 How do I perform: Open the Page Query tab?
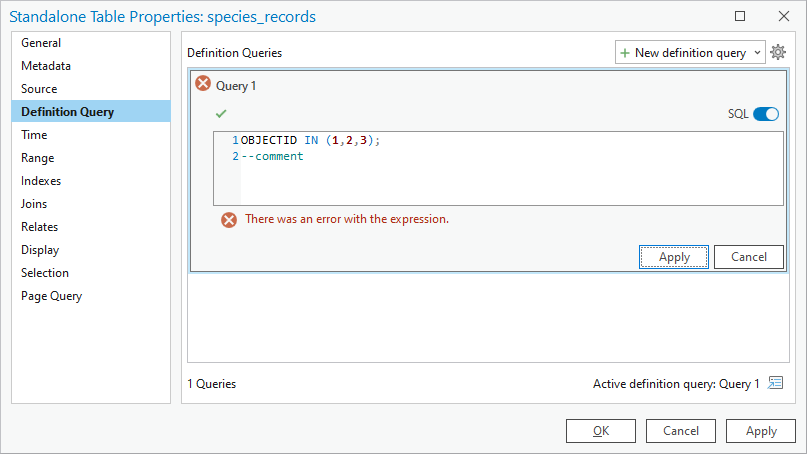[51, 296]
